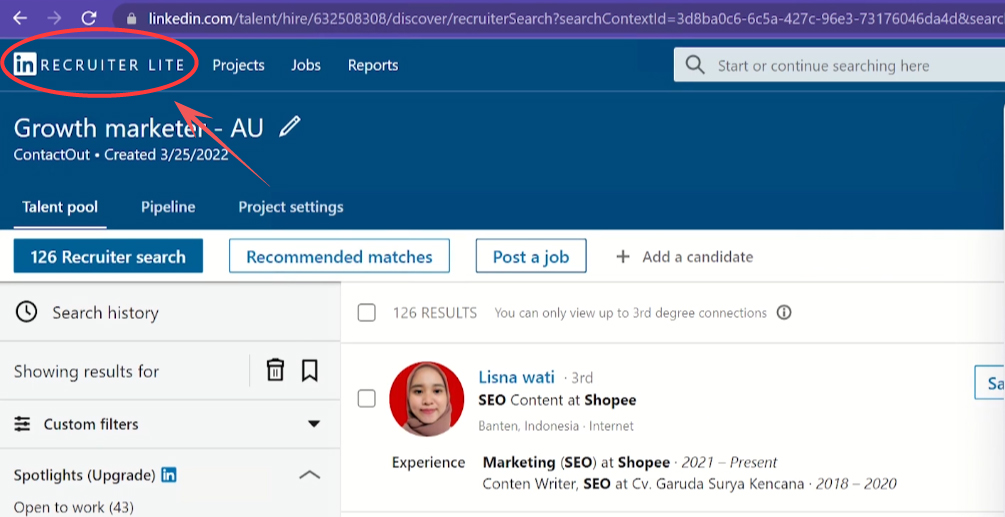The image size is (1005, 517).
Task: Open the Projects menu
Action: (238, 65)
